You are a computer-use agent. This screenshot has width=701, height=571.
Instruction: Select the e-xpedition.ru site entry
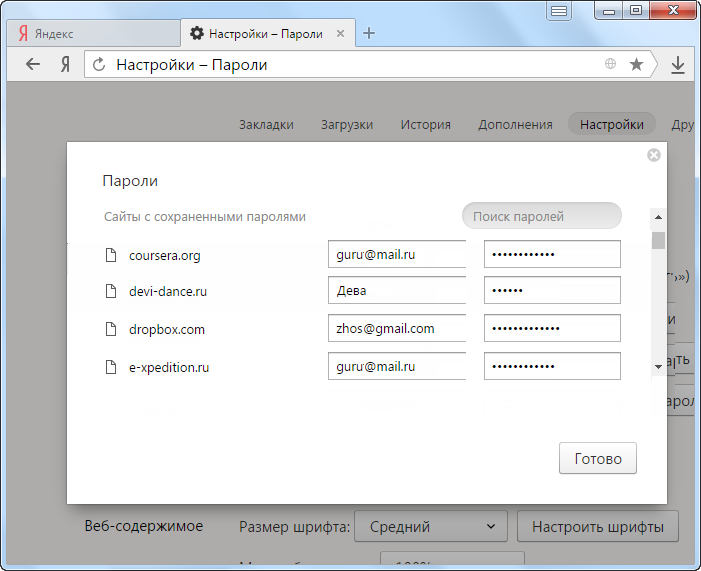[x=169, y=368]
